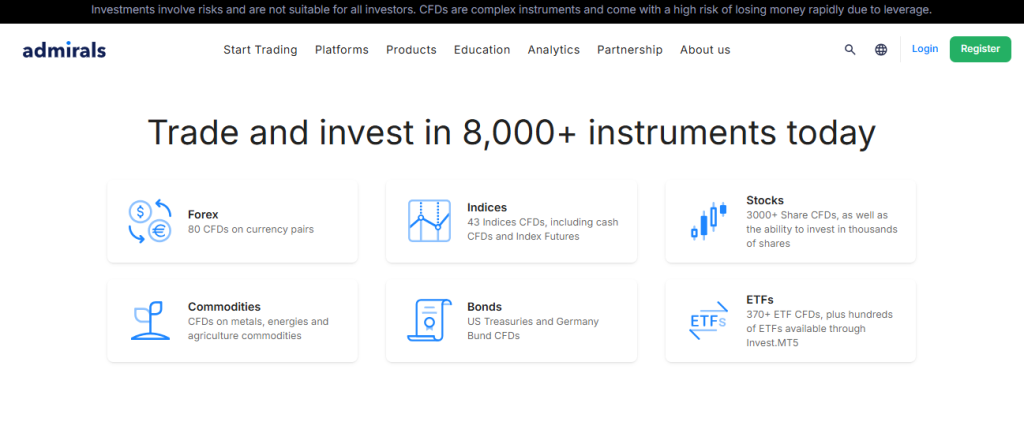Screen dimensions: 1024x444
Task: Click the Stocks candlestick icon
Action: tap(708, 221)
